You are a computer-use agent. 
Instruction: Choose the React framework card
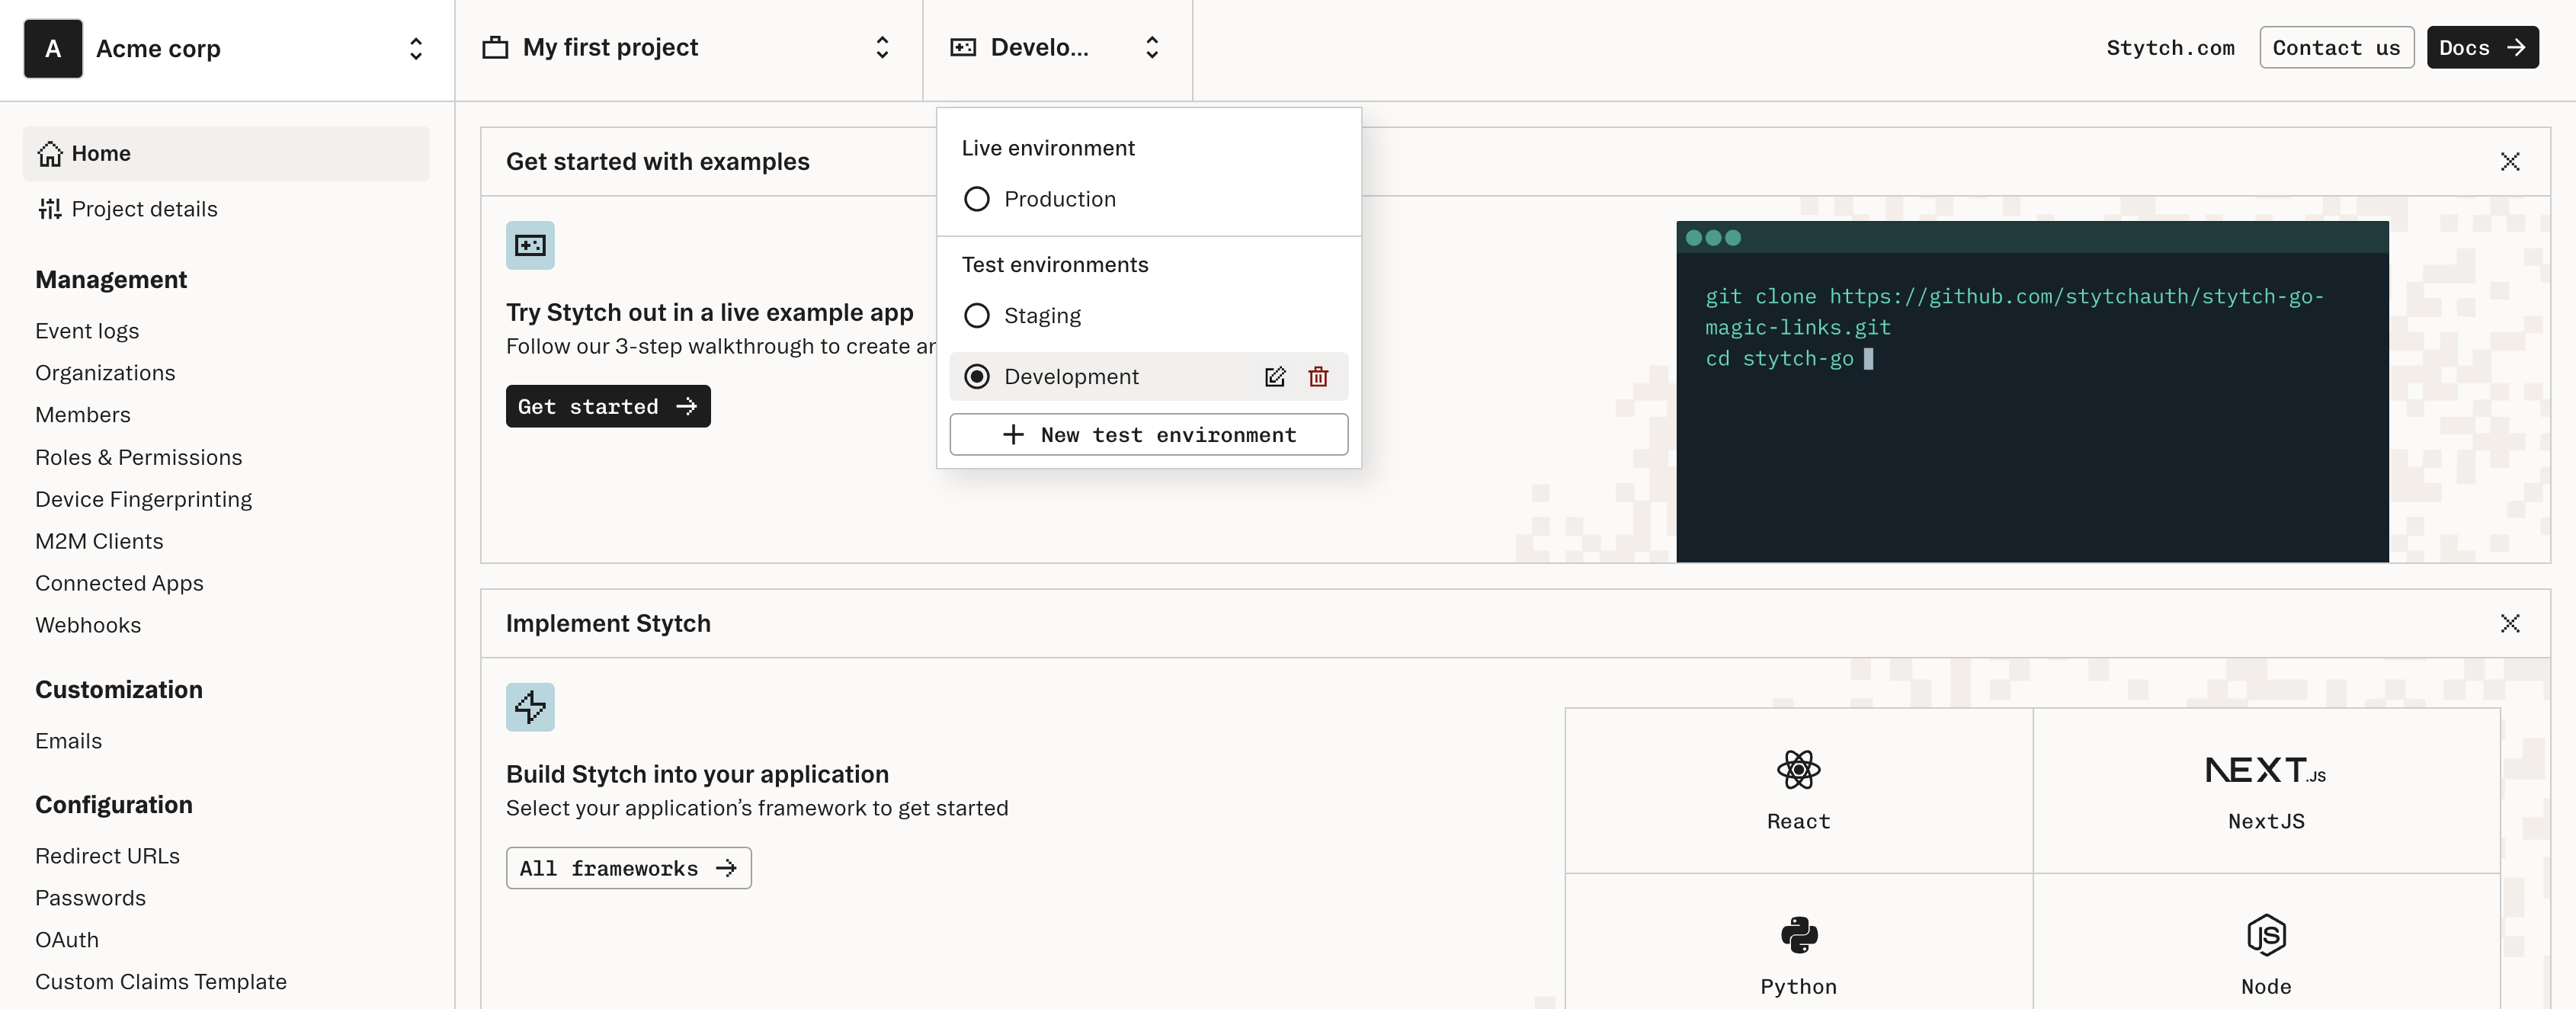coord(1798,791)
